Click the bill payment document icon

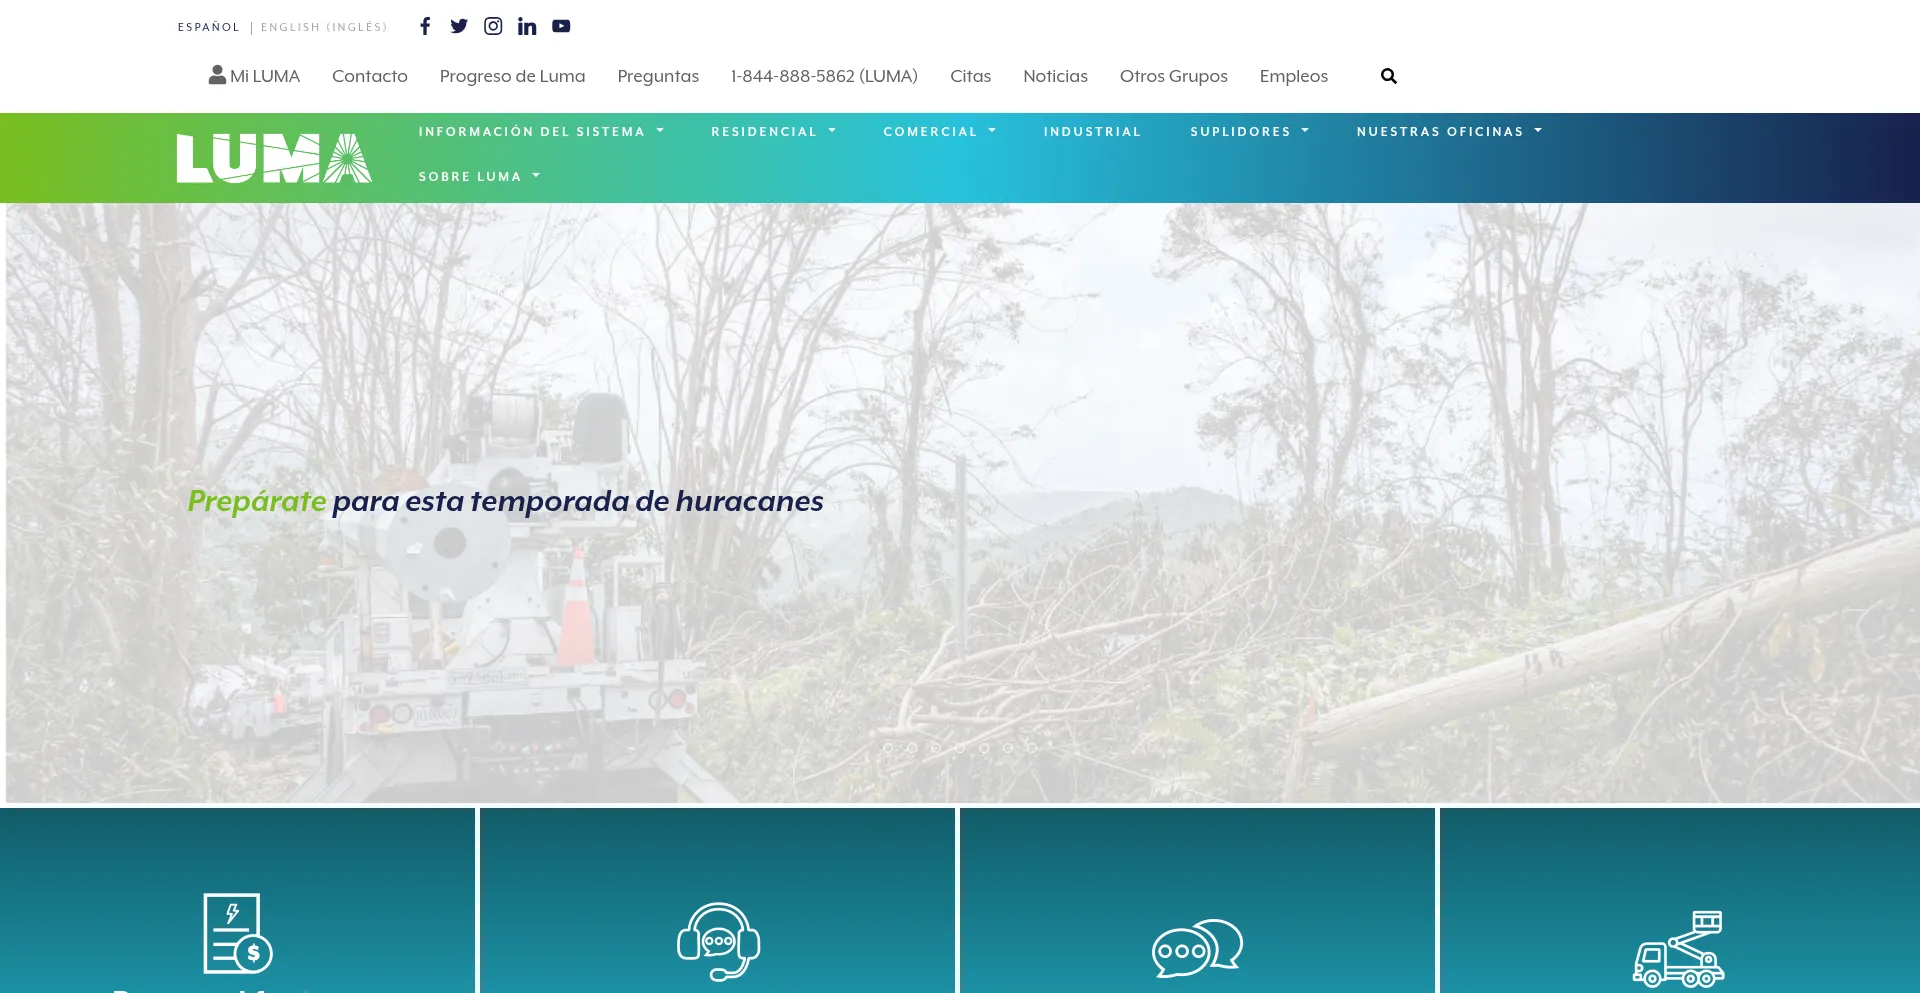(237, 933)
